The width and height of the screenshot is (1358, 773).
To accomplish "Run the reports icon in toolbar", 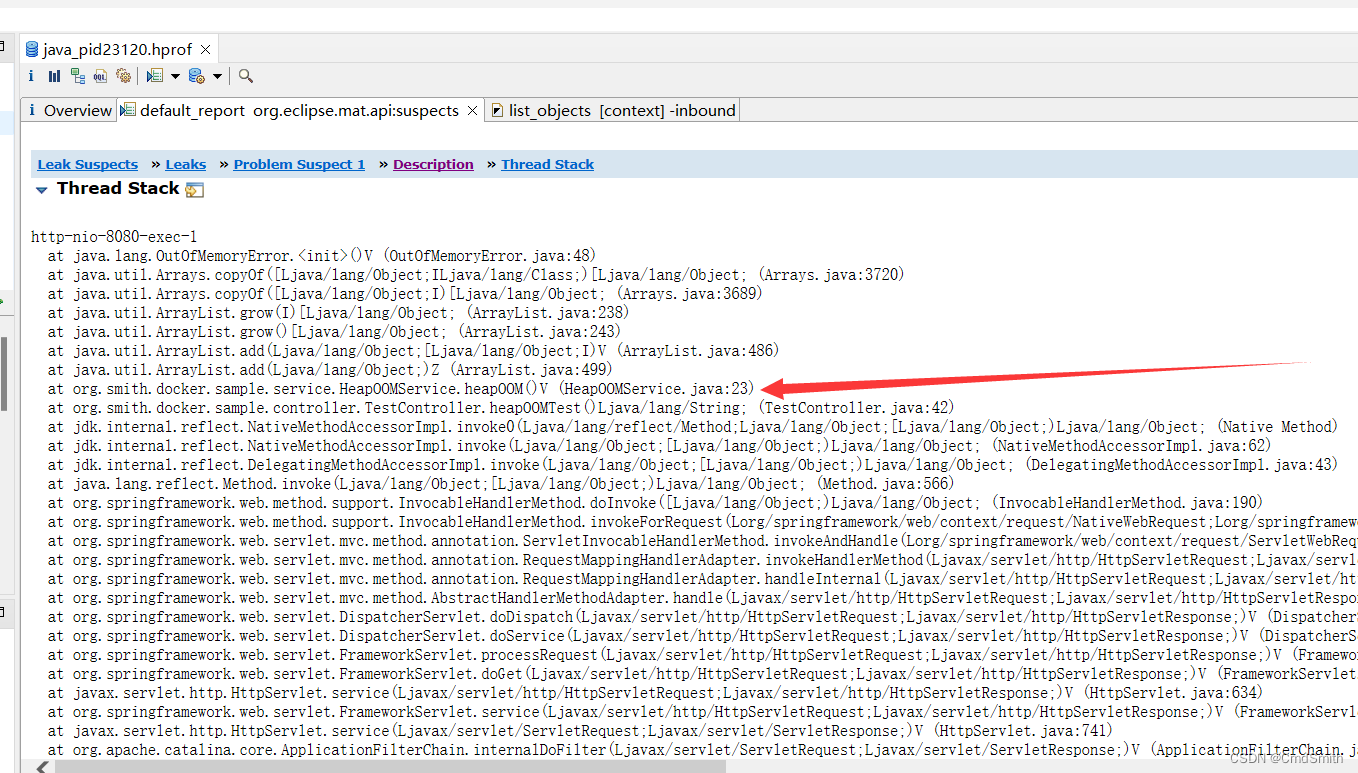I will pyautogui.click(x=154, y=76).
